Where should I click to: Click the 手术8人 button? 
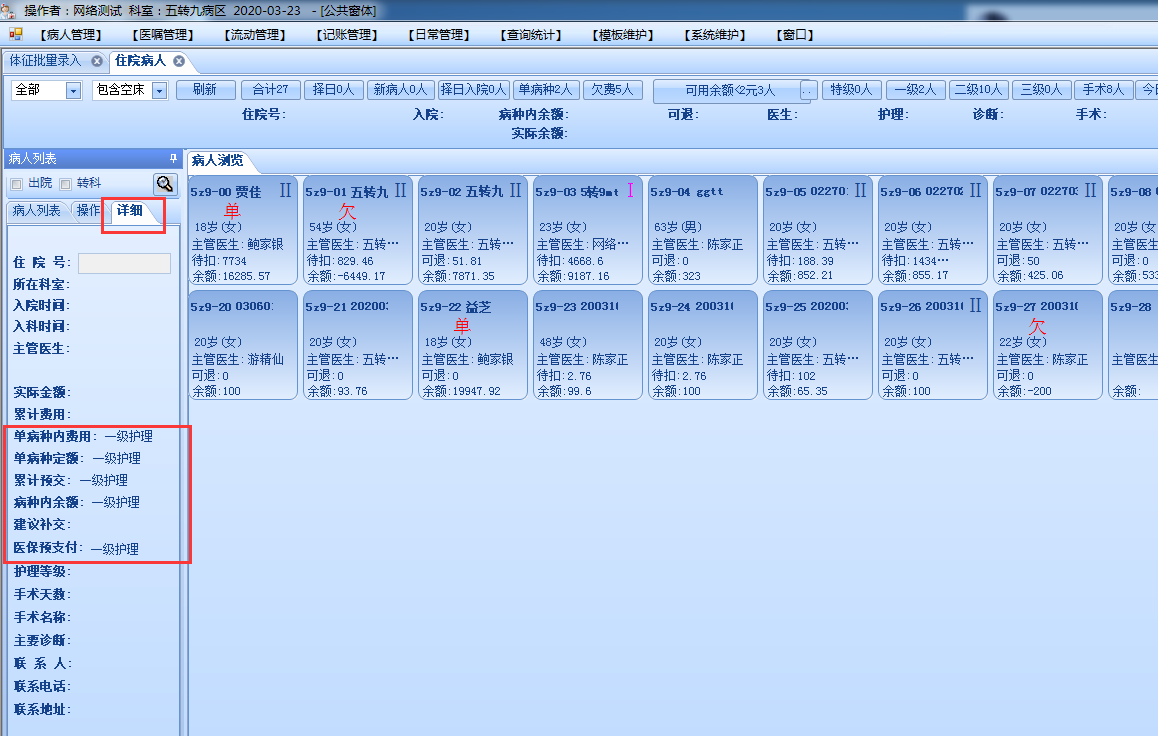tap(1103, 90)
